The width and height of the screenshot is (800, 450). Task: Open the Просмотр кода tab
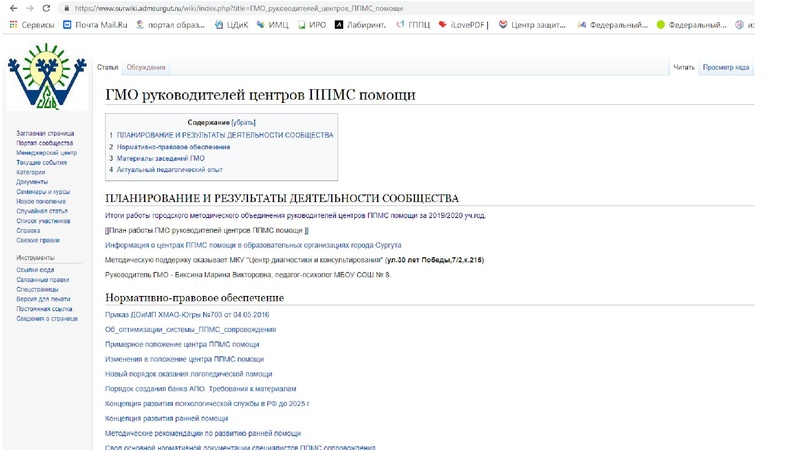(725, 67)
